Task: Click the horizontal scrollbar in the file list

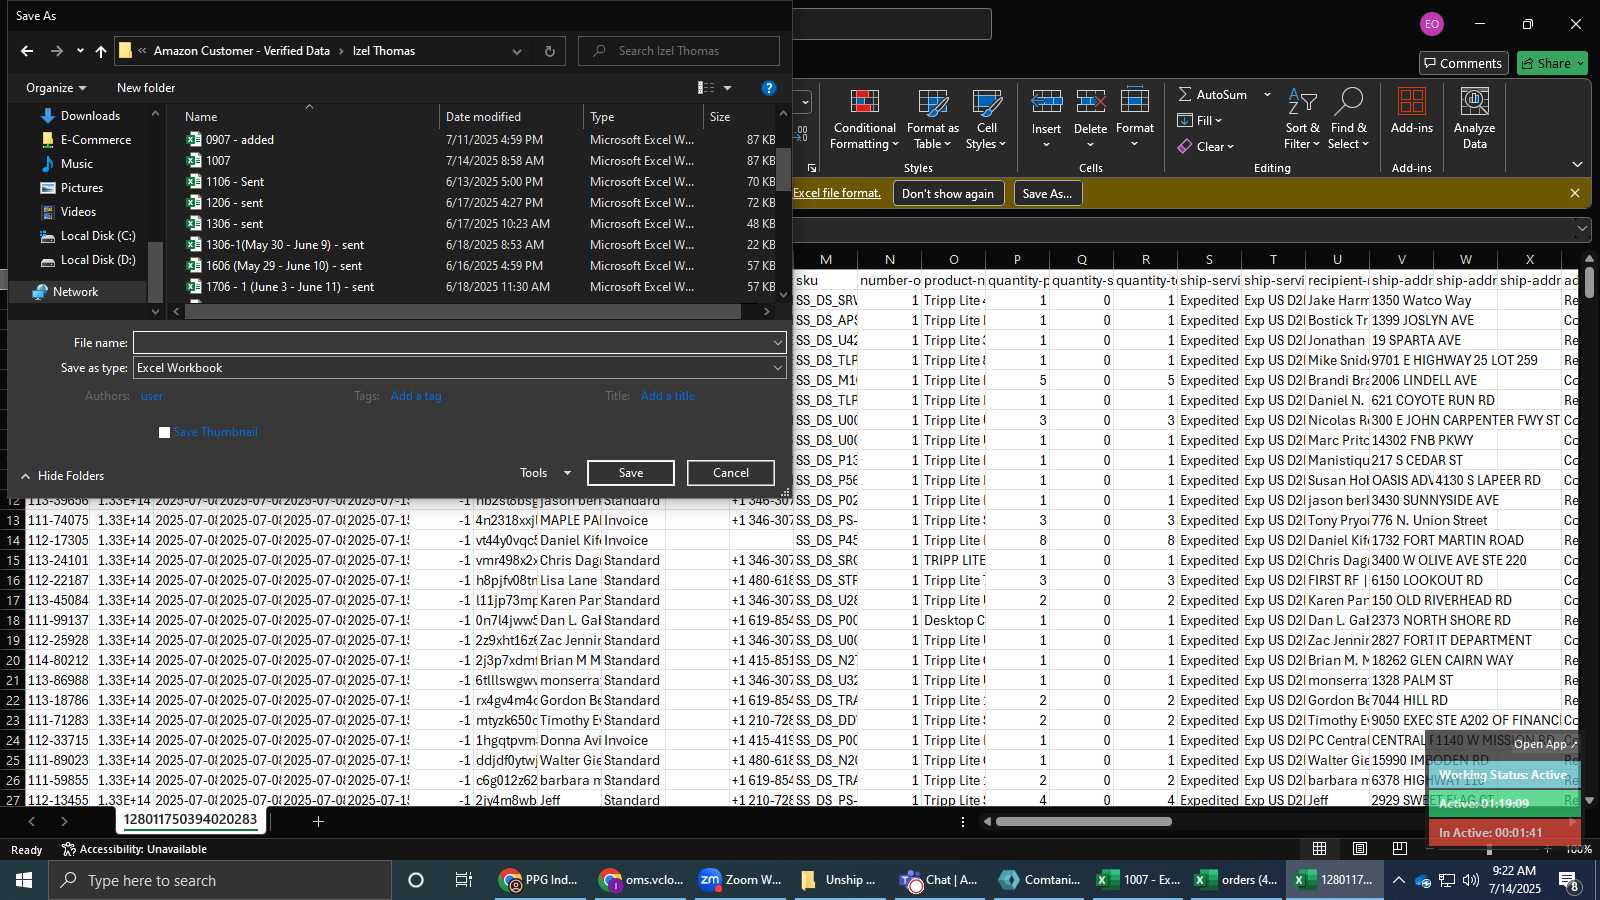Action: [x=463, y=312]
